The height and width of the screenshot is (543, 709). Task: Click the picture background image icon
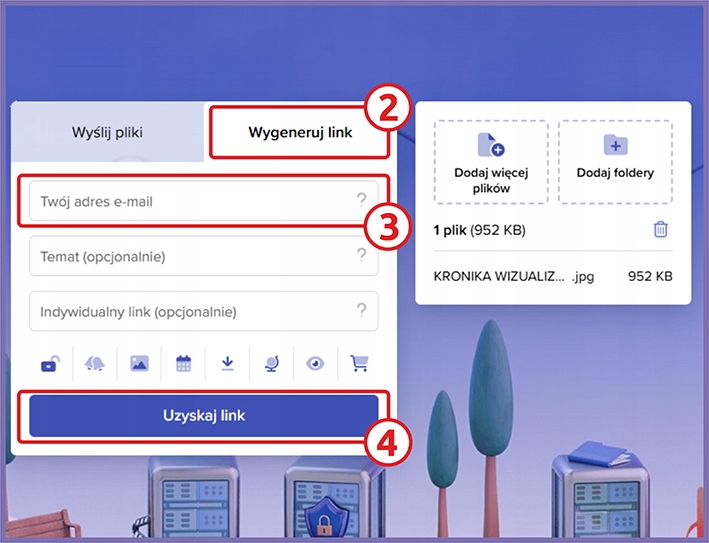pos(139,365)
